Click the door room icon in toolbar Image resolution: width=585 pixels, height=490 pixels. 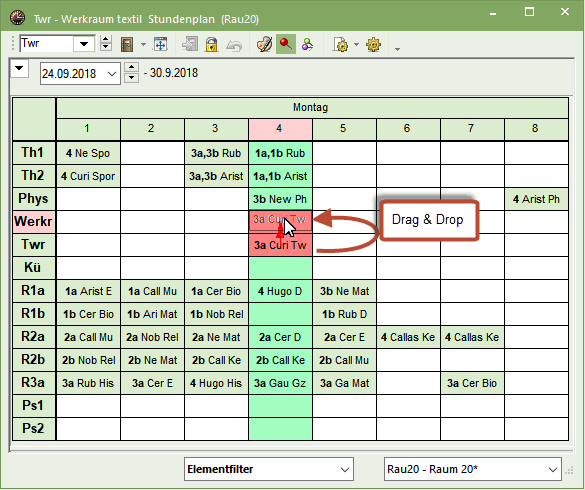[x=127, y=44]
